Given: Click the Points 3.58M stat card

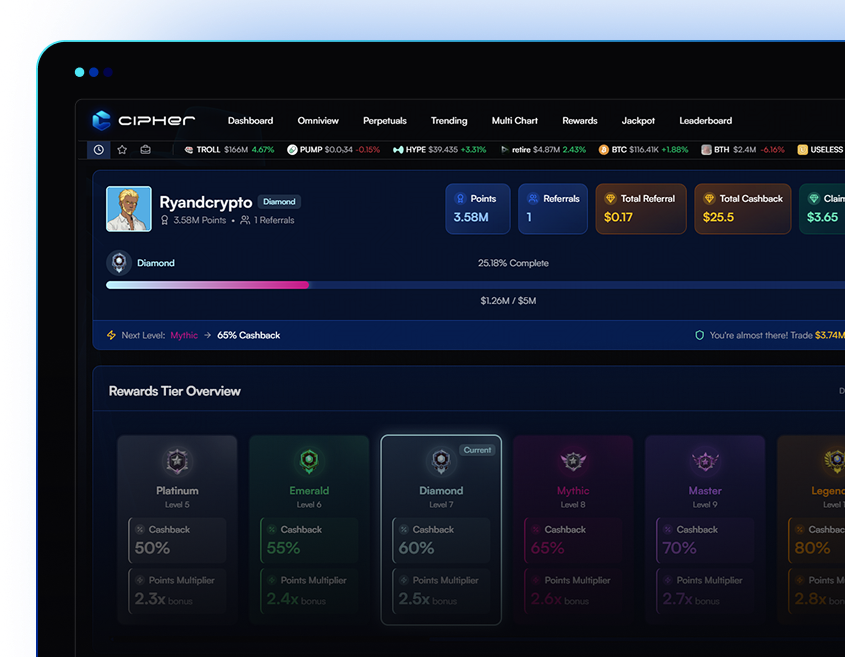Looking at the screenshot, I should tap(477, 208).
